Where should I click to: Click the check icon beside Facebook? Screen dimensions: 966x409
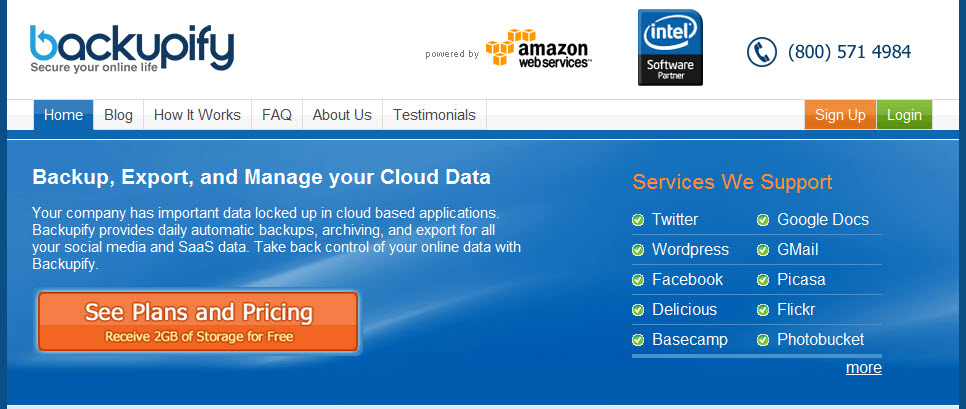pos(638,280)
